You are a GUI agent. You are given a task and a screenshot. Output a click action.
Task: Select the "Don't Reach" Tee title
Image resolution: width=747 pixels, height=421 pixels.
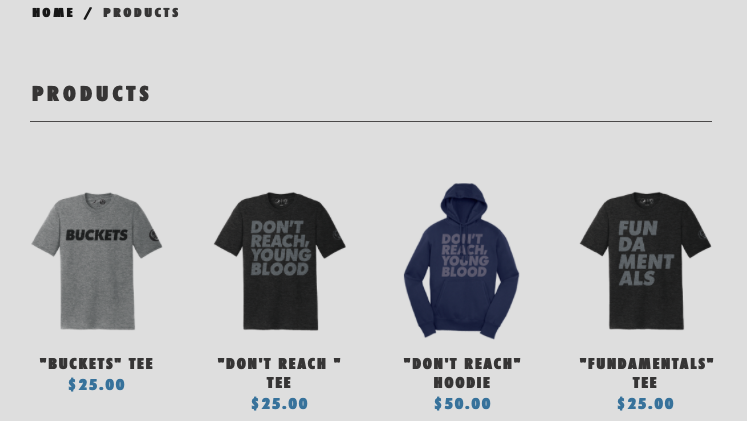pos(280,373)
